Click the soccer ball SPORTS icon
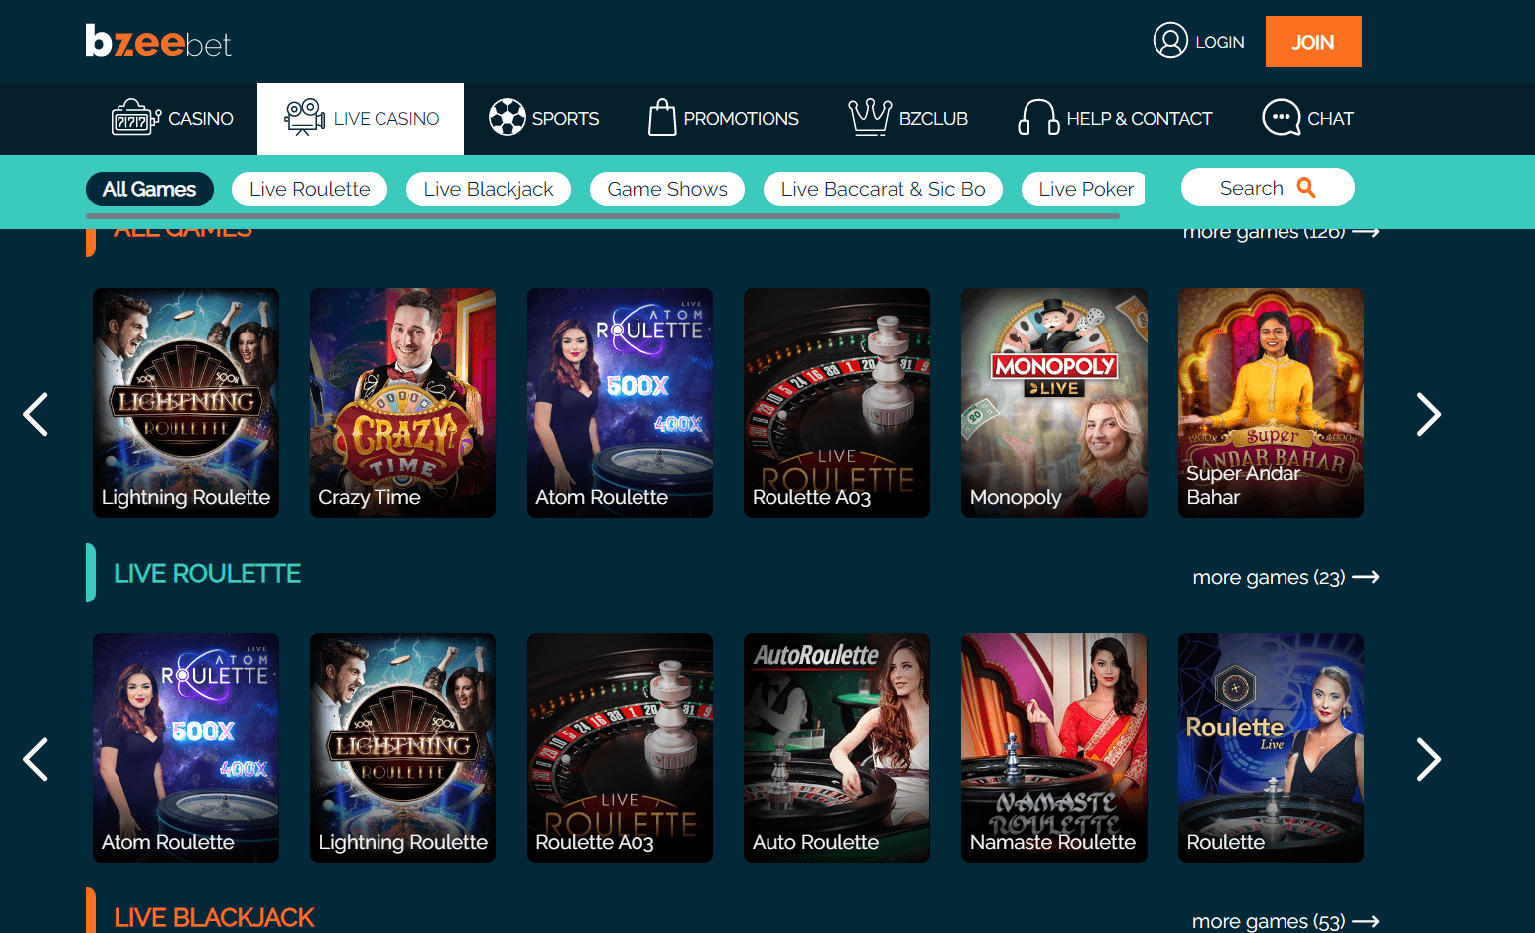 click(507, 118)
